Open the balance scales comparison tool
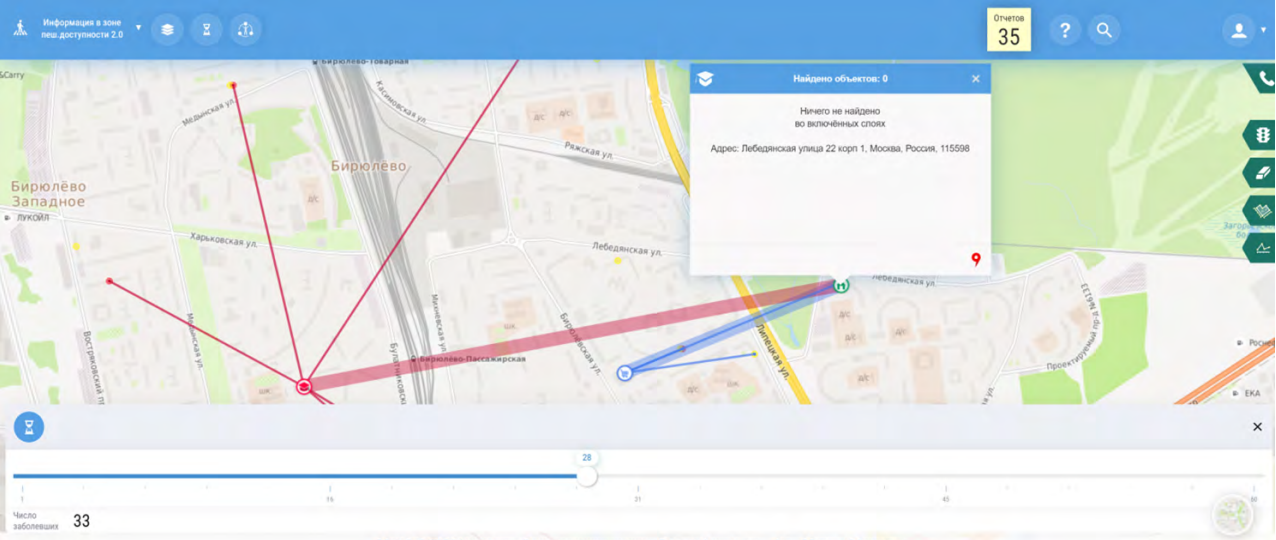 [245, 30]
